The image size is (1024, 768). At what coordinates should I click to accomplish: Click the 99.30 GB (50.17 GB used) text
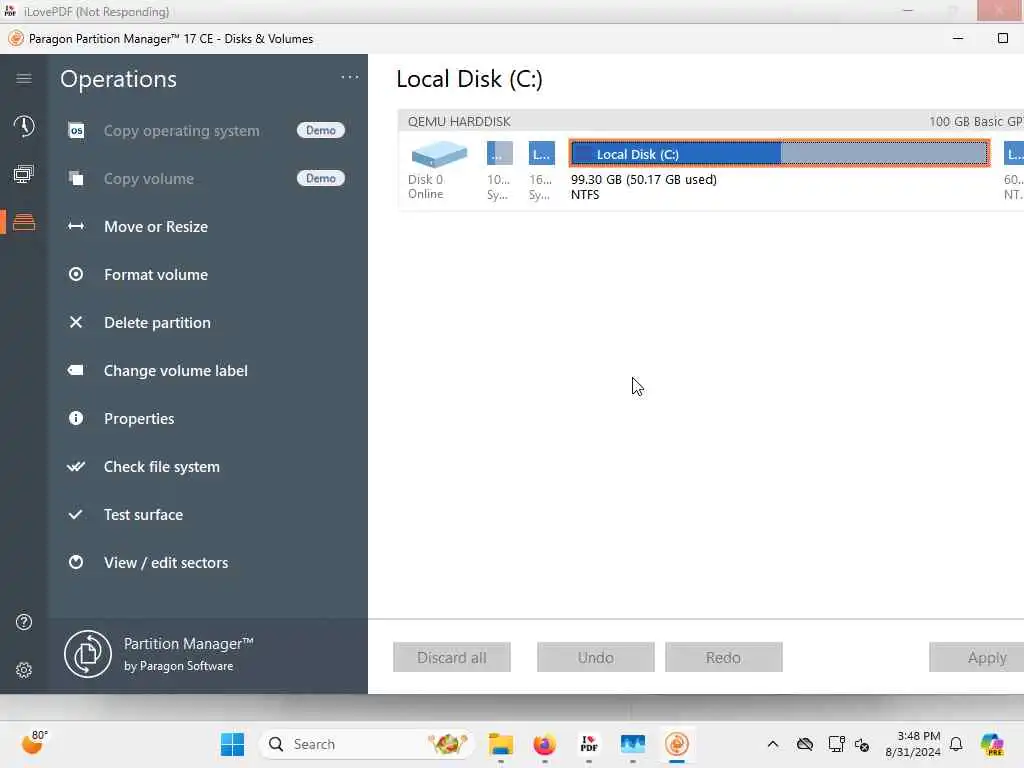pyautogui.click(x=643, y=179)
